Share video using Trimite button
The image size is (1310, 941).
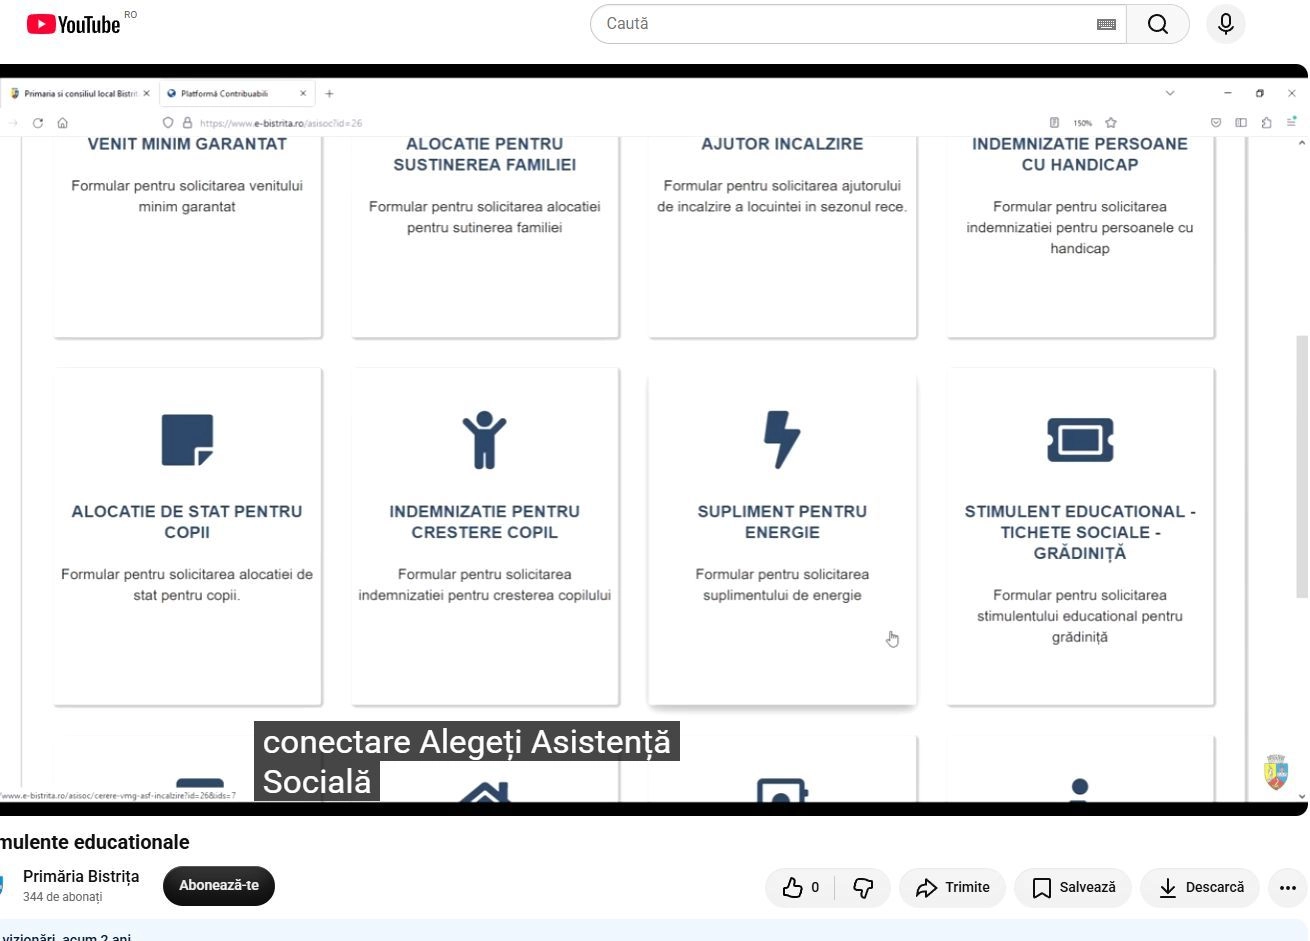[952, 887]
